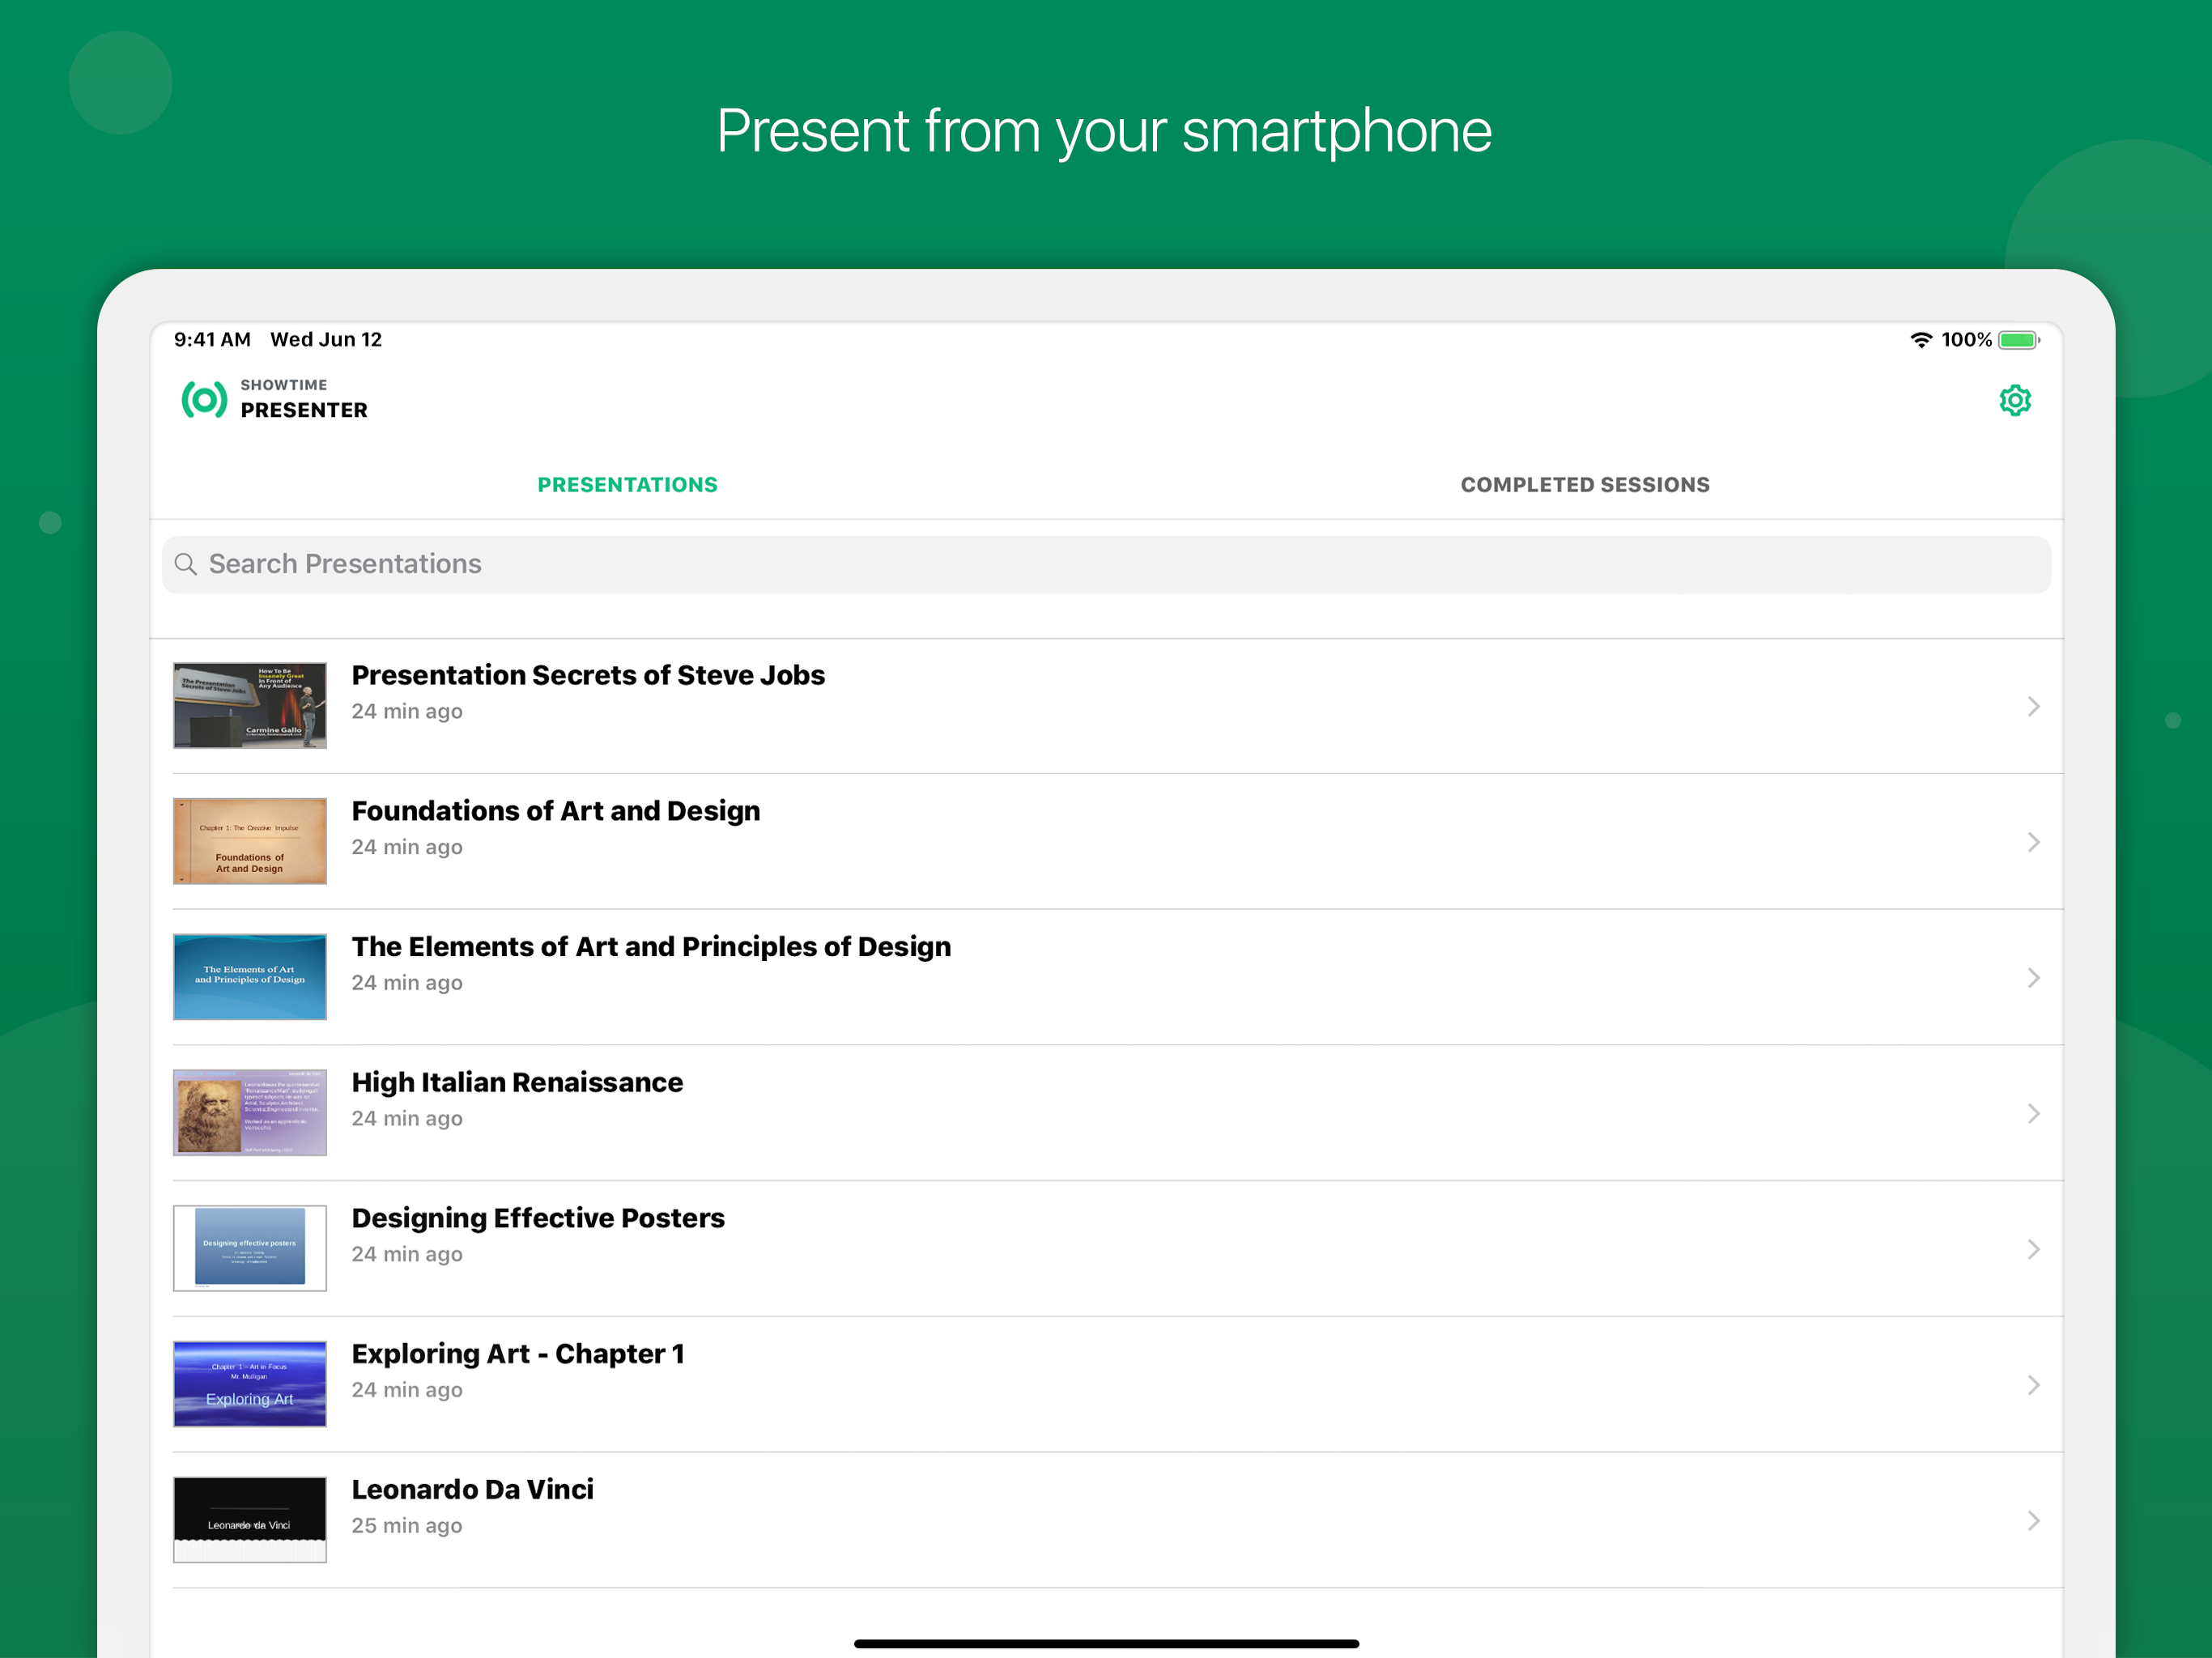Open the Steve Jobs presentation thumbnail
The width and height of the screenshot is (2212, 1658).
click(x=250, y=705)
